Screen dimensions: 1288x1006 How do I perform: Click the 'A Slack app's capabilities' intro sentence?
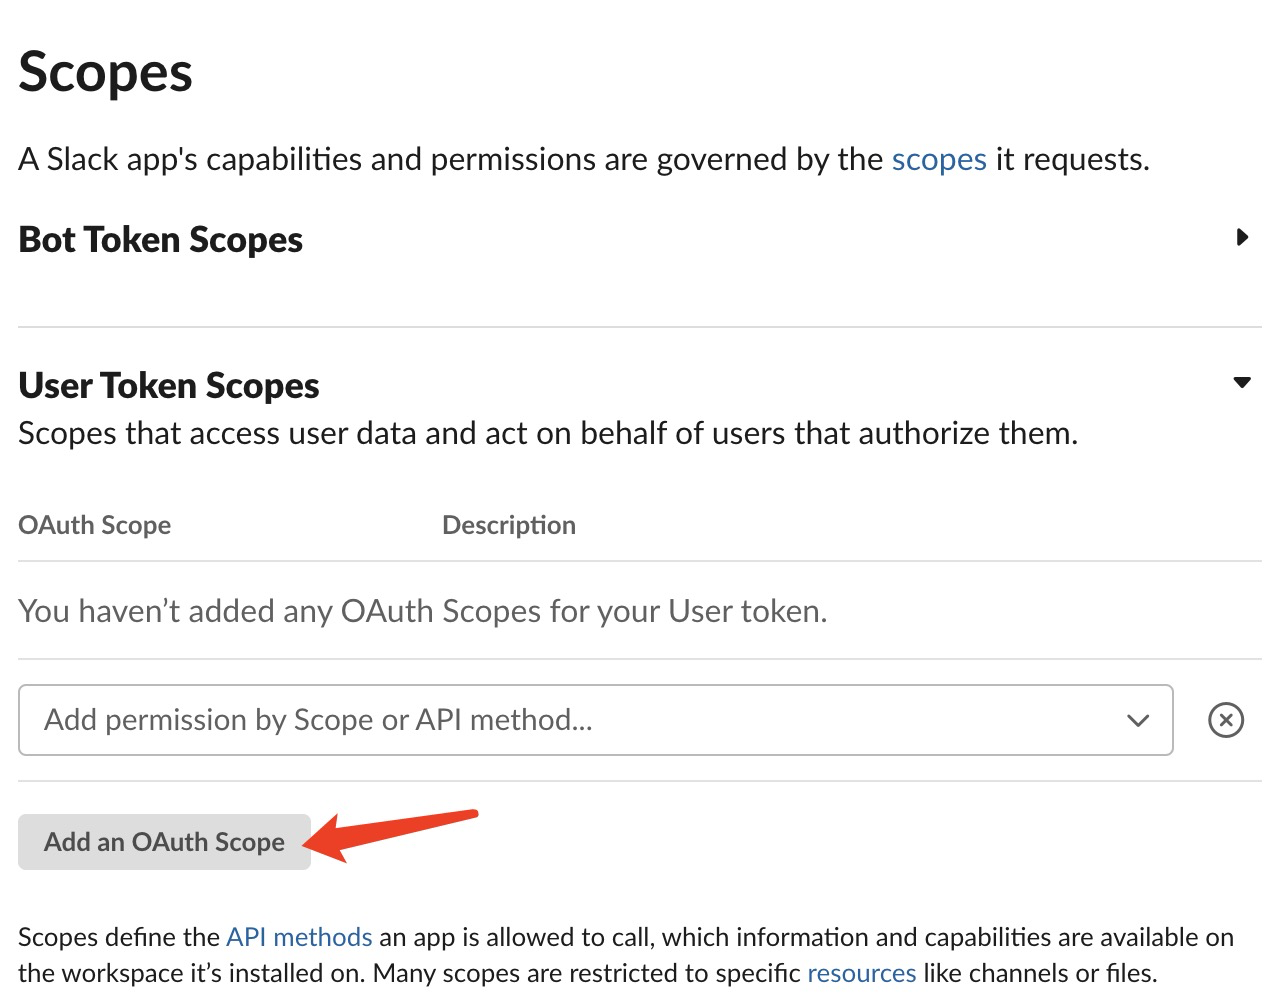click(584, 160)
